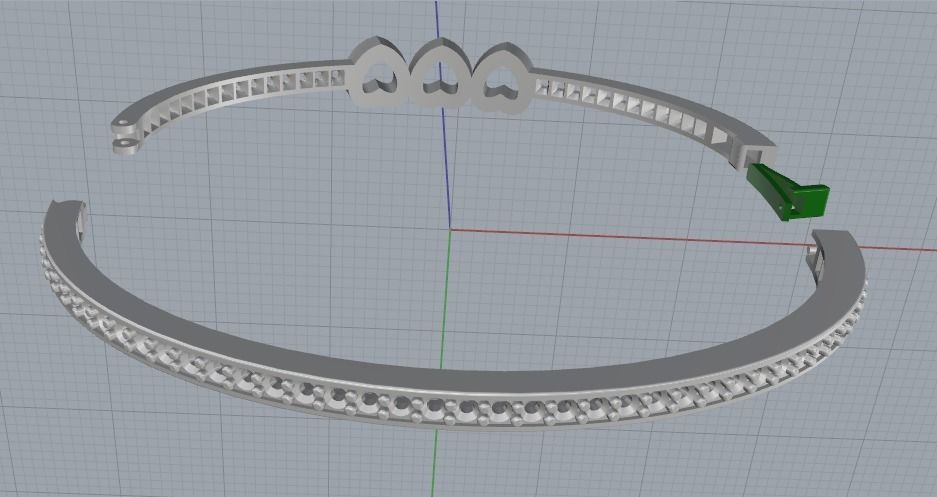This screenshot has width=937, height=497.
Task: Select the middle heart on the bracelet
Action: [441, 73]
